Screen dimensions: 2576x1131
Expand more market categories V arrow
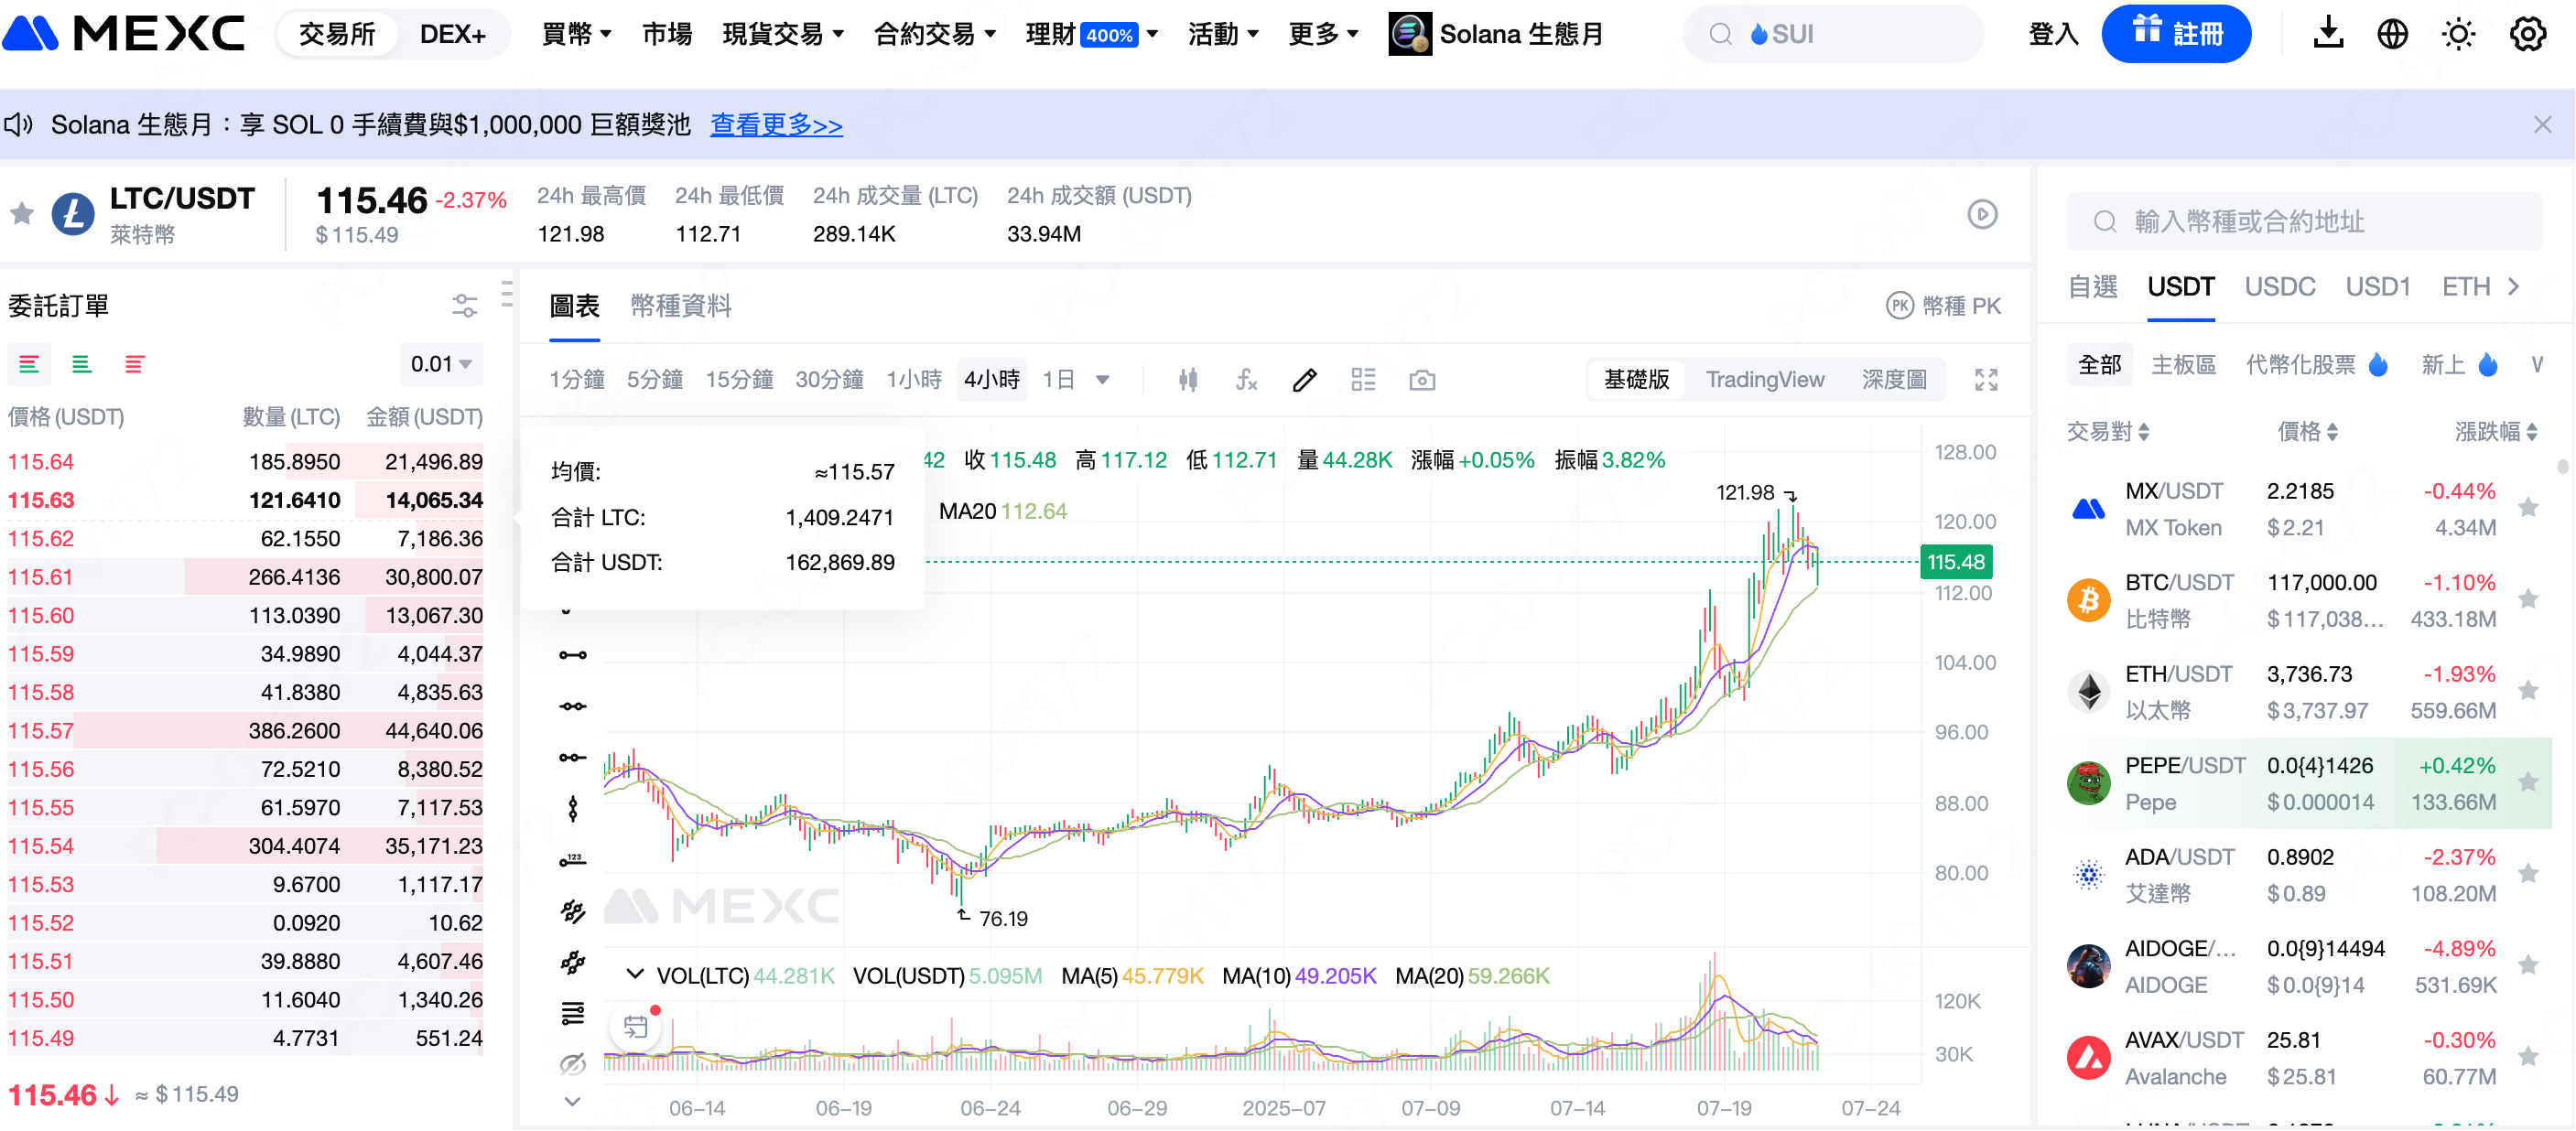[x=2536, y=365]
